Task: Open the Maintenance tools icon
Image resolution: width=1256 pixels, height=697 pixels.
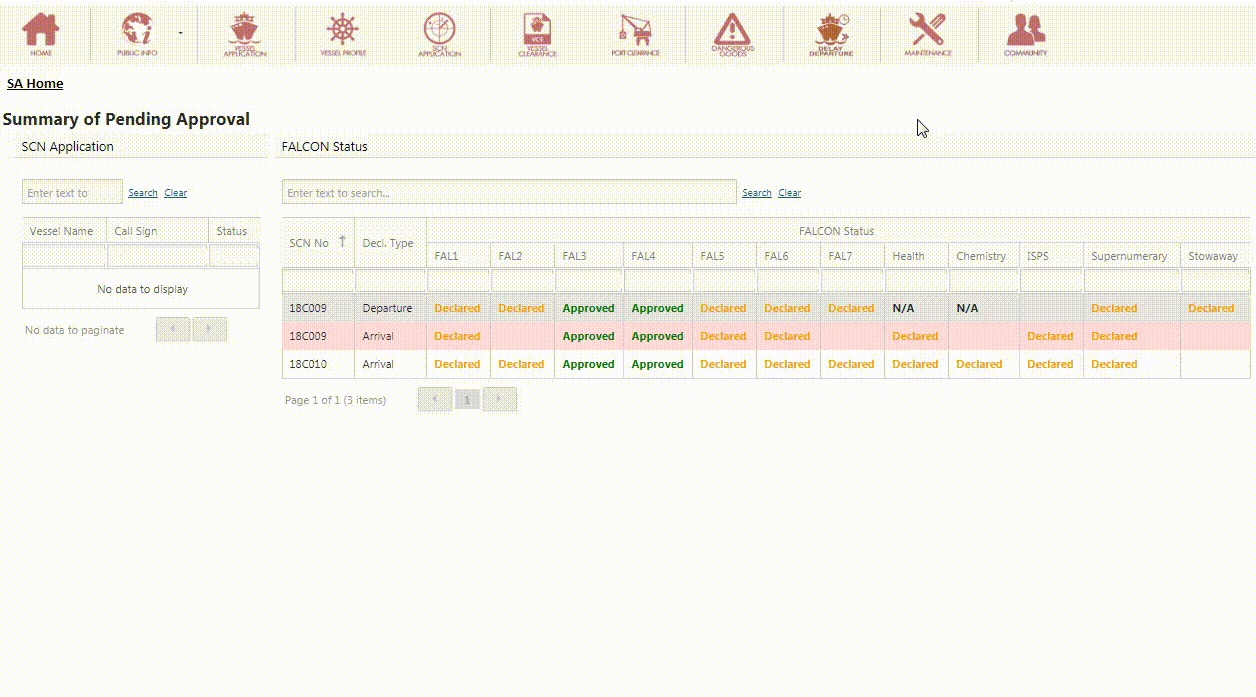Action: coord(928,34)
